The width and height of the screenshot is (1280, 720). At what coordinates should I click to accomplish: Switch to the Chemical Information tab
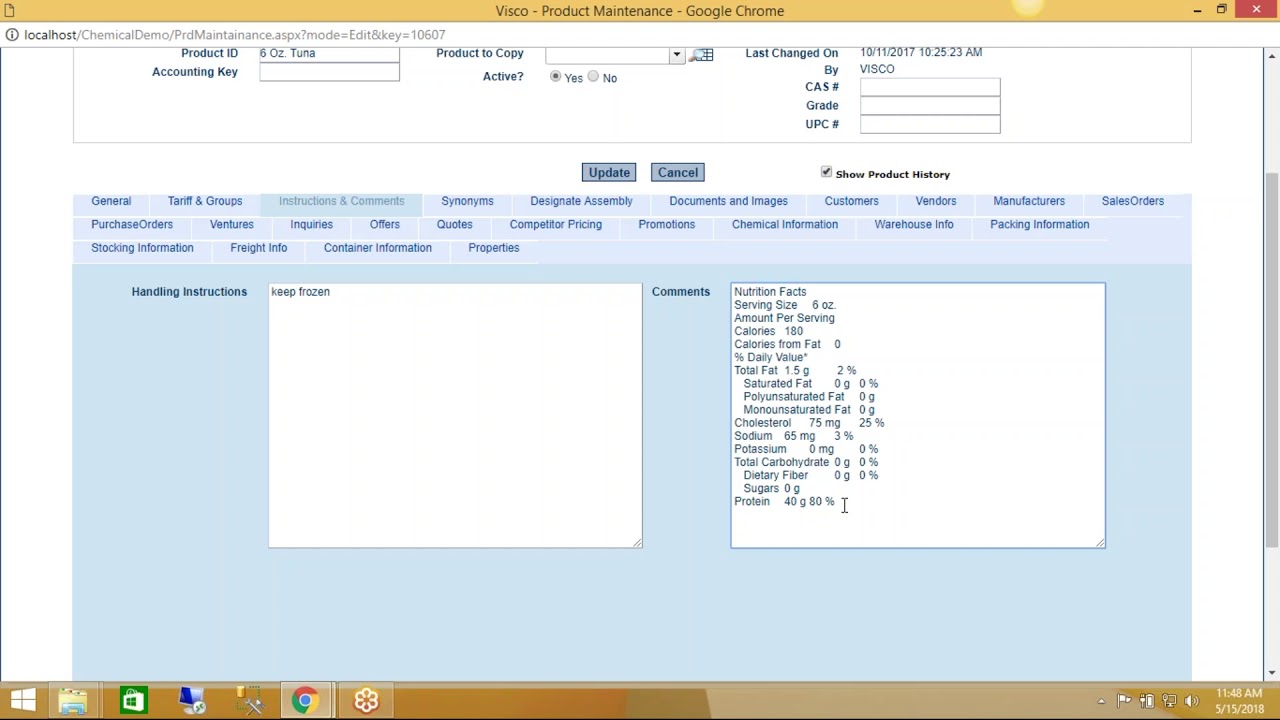click(x=785, y=224)
